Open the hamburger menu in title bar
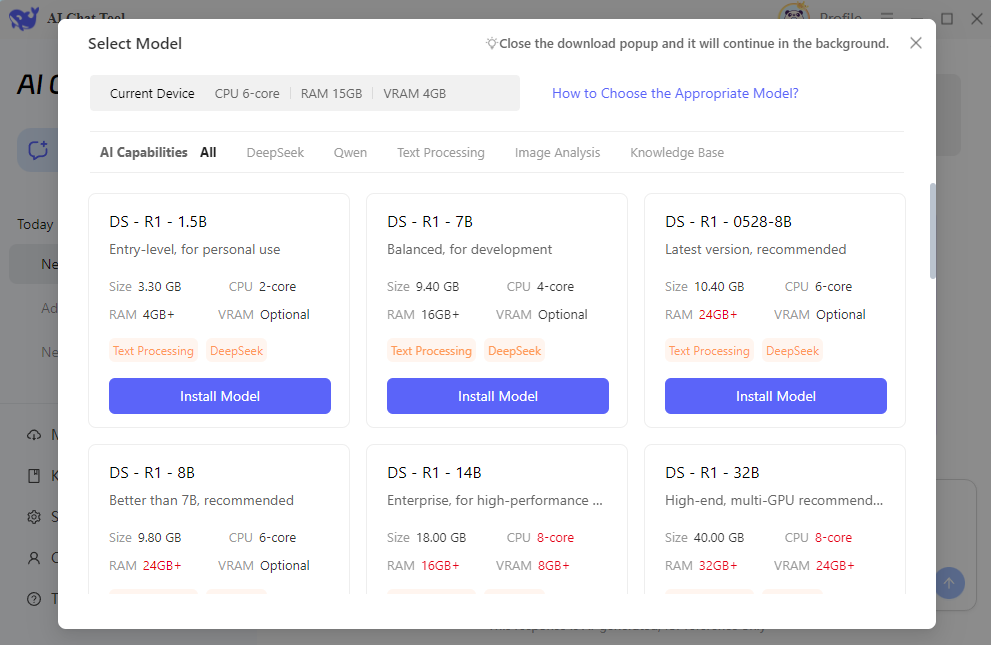Screen dimensions: 991x645 click(x=887, y=18)
